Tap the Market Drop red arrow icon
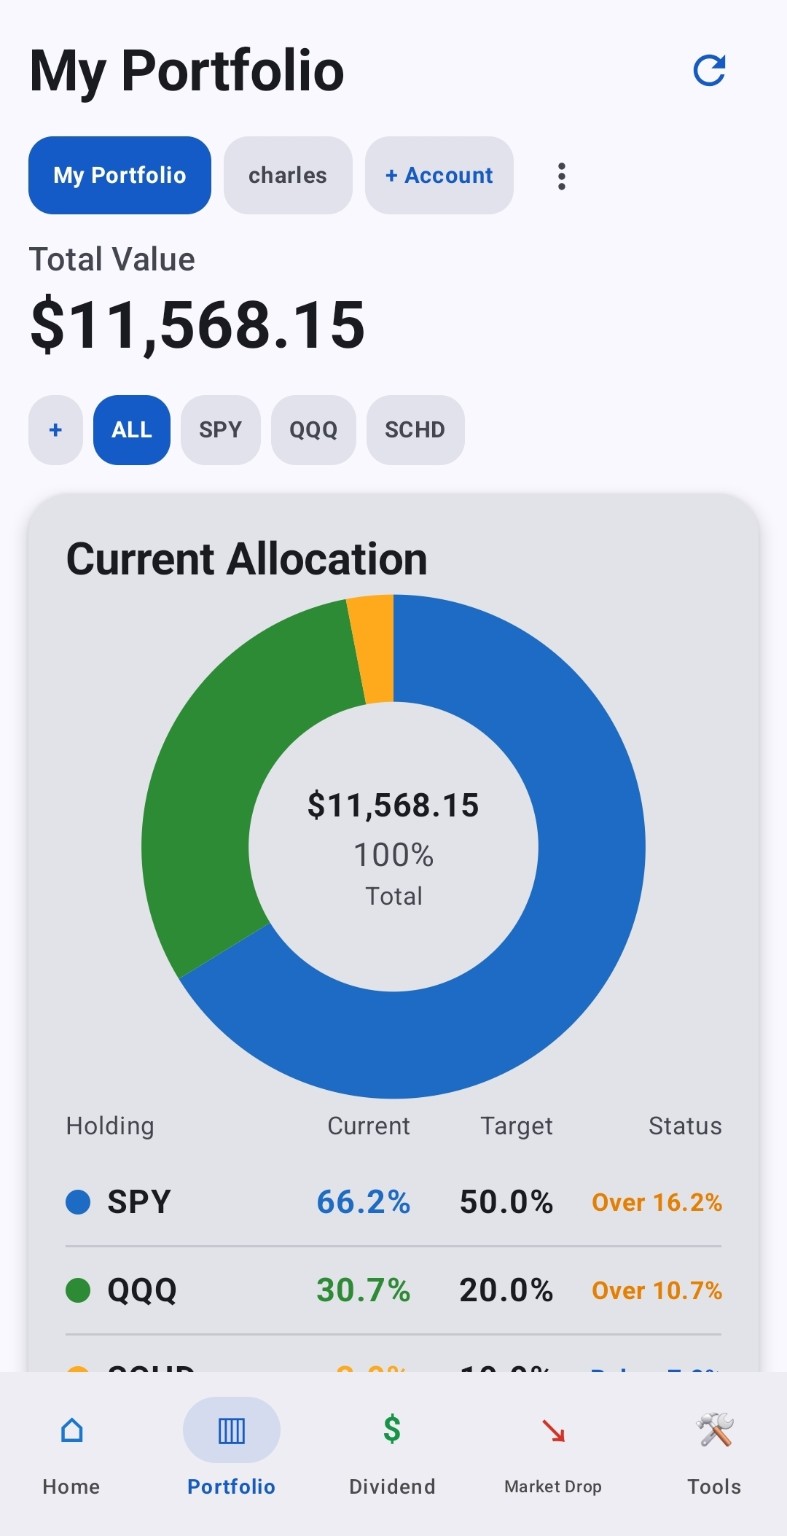 coord(553,1431)
